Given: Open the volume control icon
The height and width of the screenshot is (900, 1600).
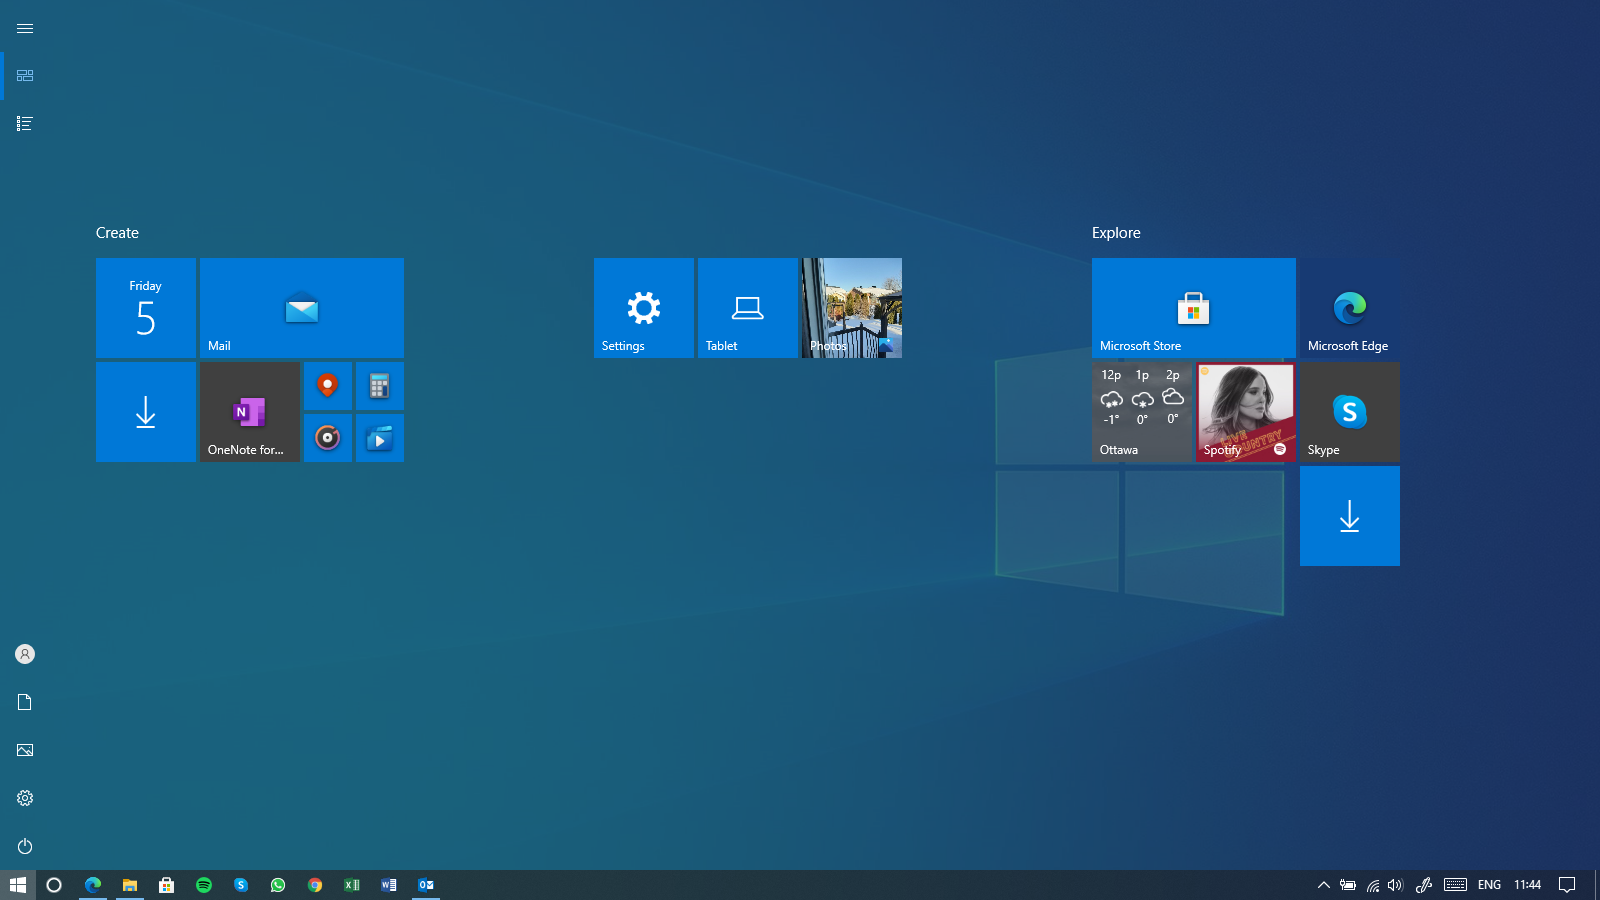Looking at the screenshot, I should click(x=1396, y=885).
